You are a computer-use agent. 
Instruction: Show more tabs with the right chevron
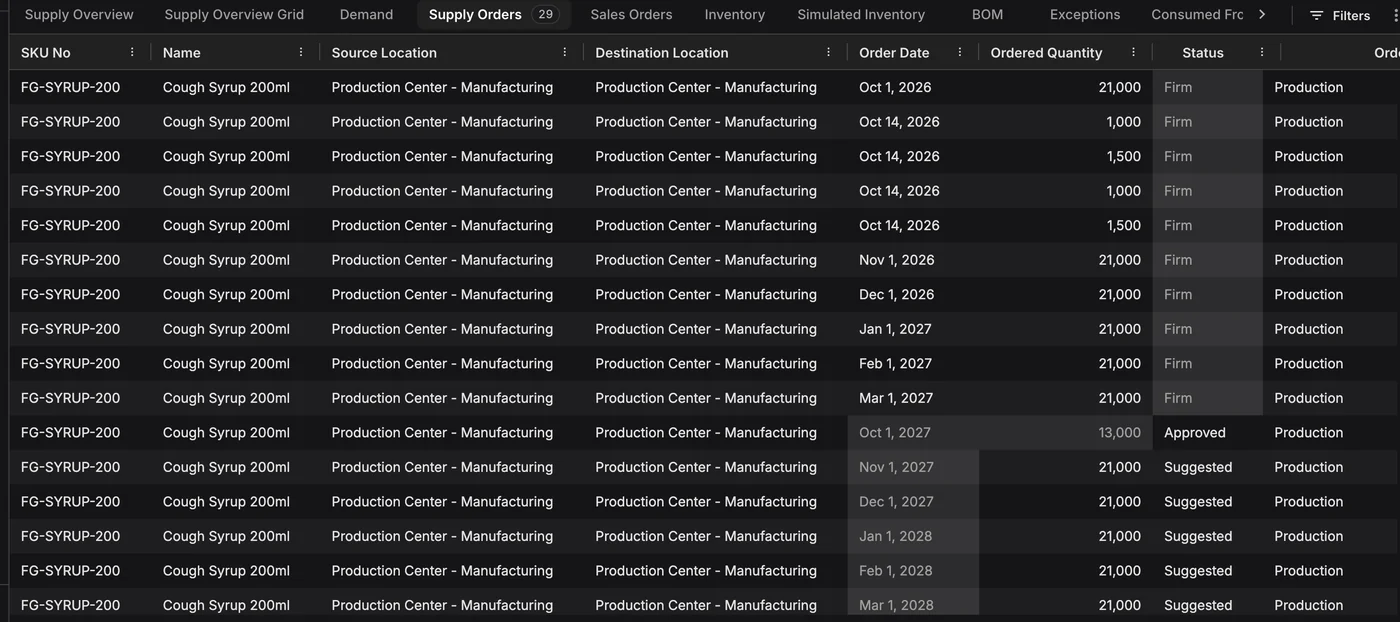point(1262,14)
